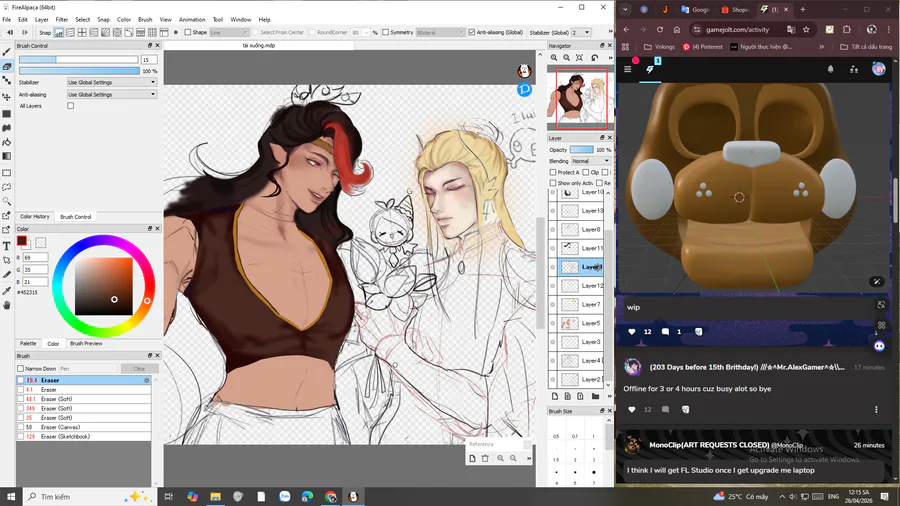900x506 pixels.
Task: Adjust the brush size slider
Action: click(x=79, y=60)
